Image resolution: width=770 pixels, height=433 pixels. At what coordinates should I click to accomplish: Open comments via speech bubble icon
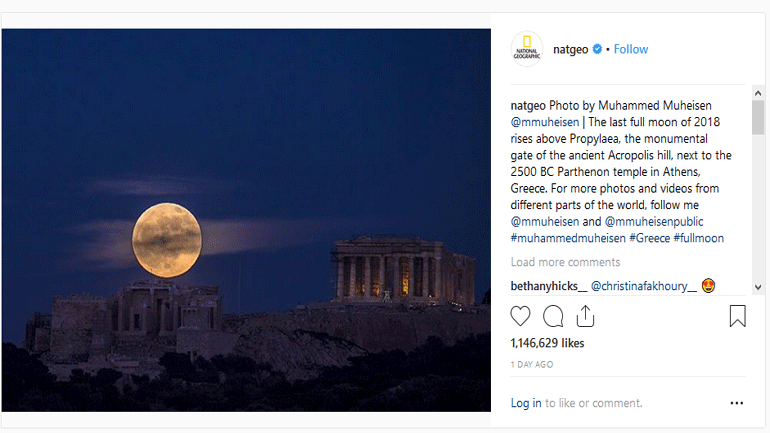553,316
